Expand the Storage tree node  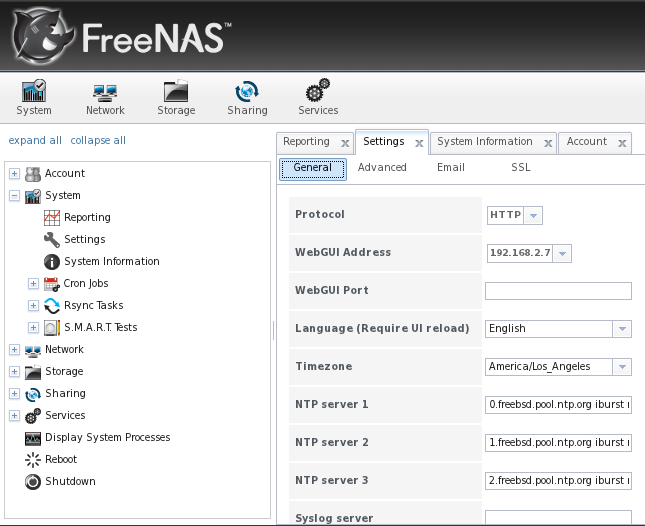pos(14,371)
